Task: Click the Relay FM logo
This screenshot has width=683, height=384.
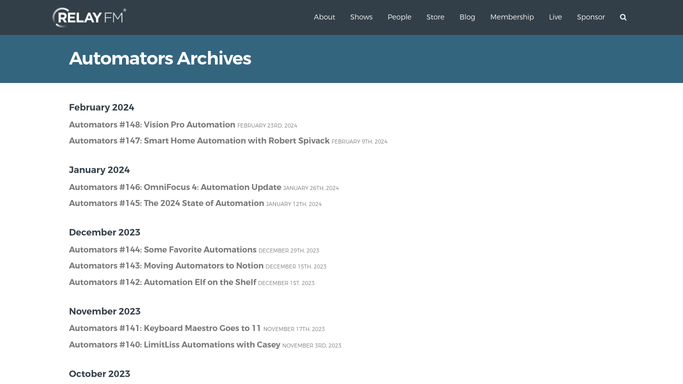Action: tap(89, 17)
